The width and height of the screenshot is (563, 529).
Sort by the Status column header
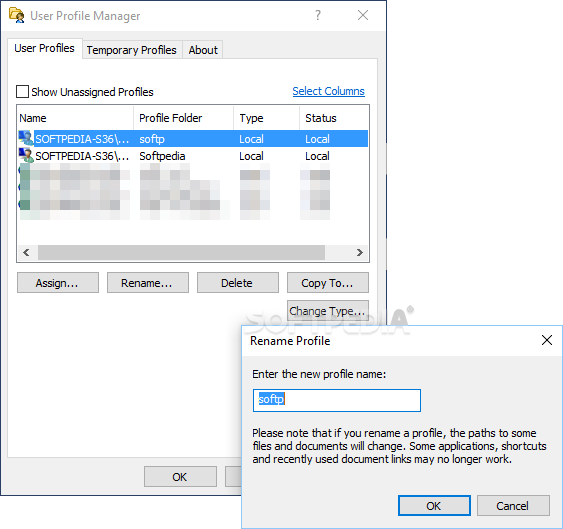[x=334, y=118]
